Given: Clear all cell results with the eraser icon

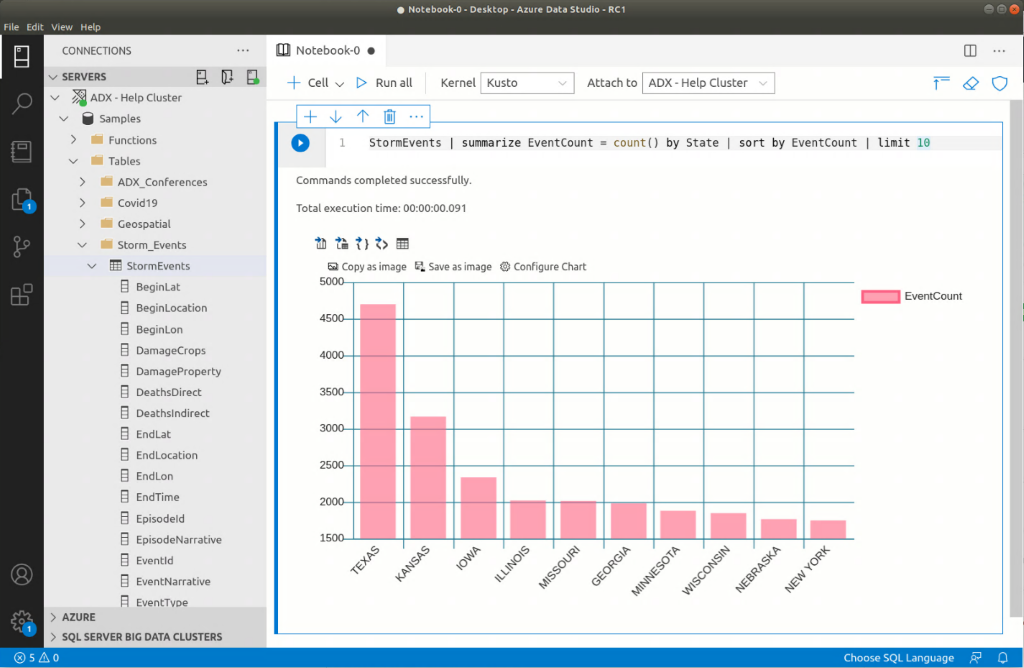Looking at the screenshot, I should pos(969,84).
